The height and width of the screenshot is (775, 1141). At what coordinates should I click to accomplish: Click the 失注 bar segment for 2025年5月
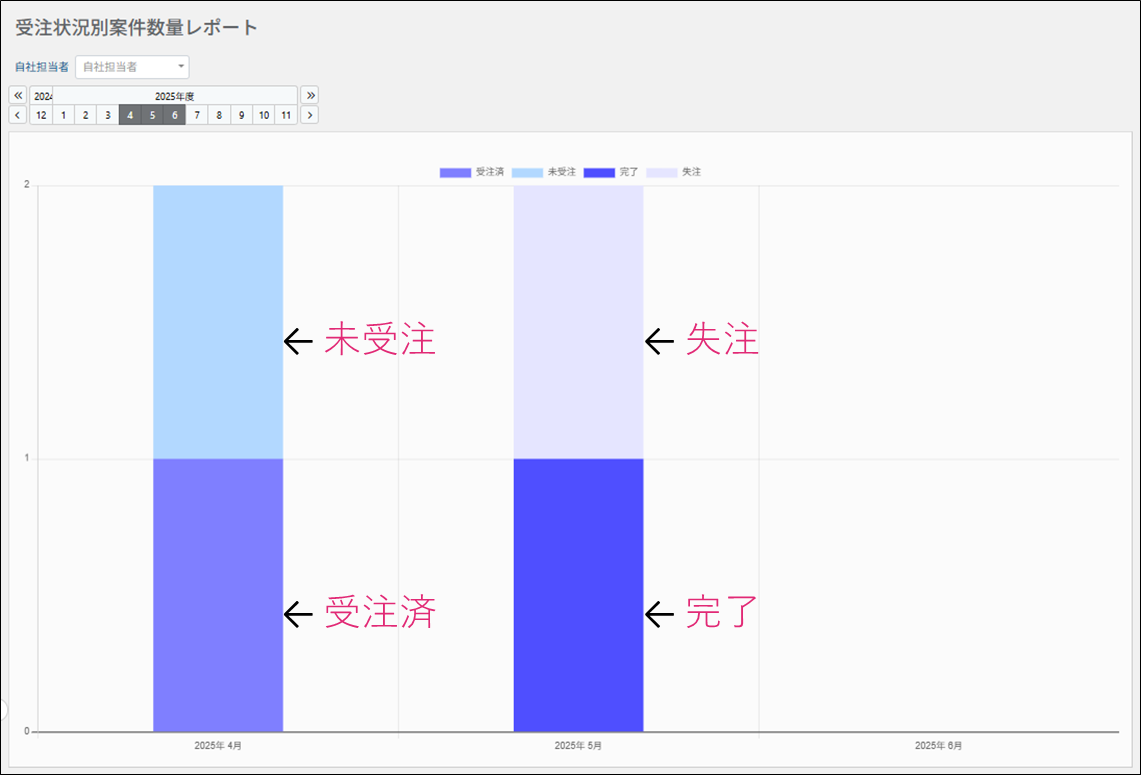tap(578, 322)
